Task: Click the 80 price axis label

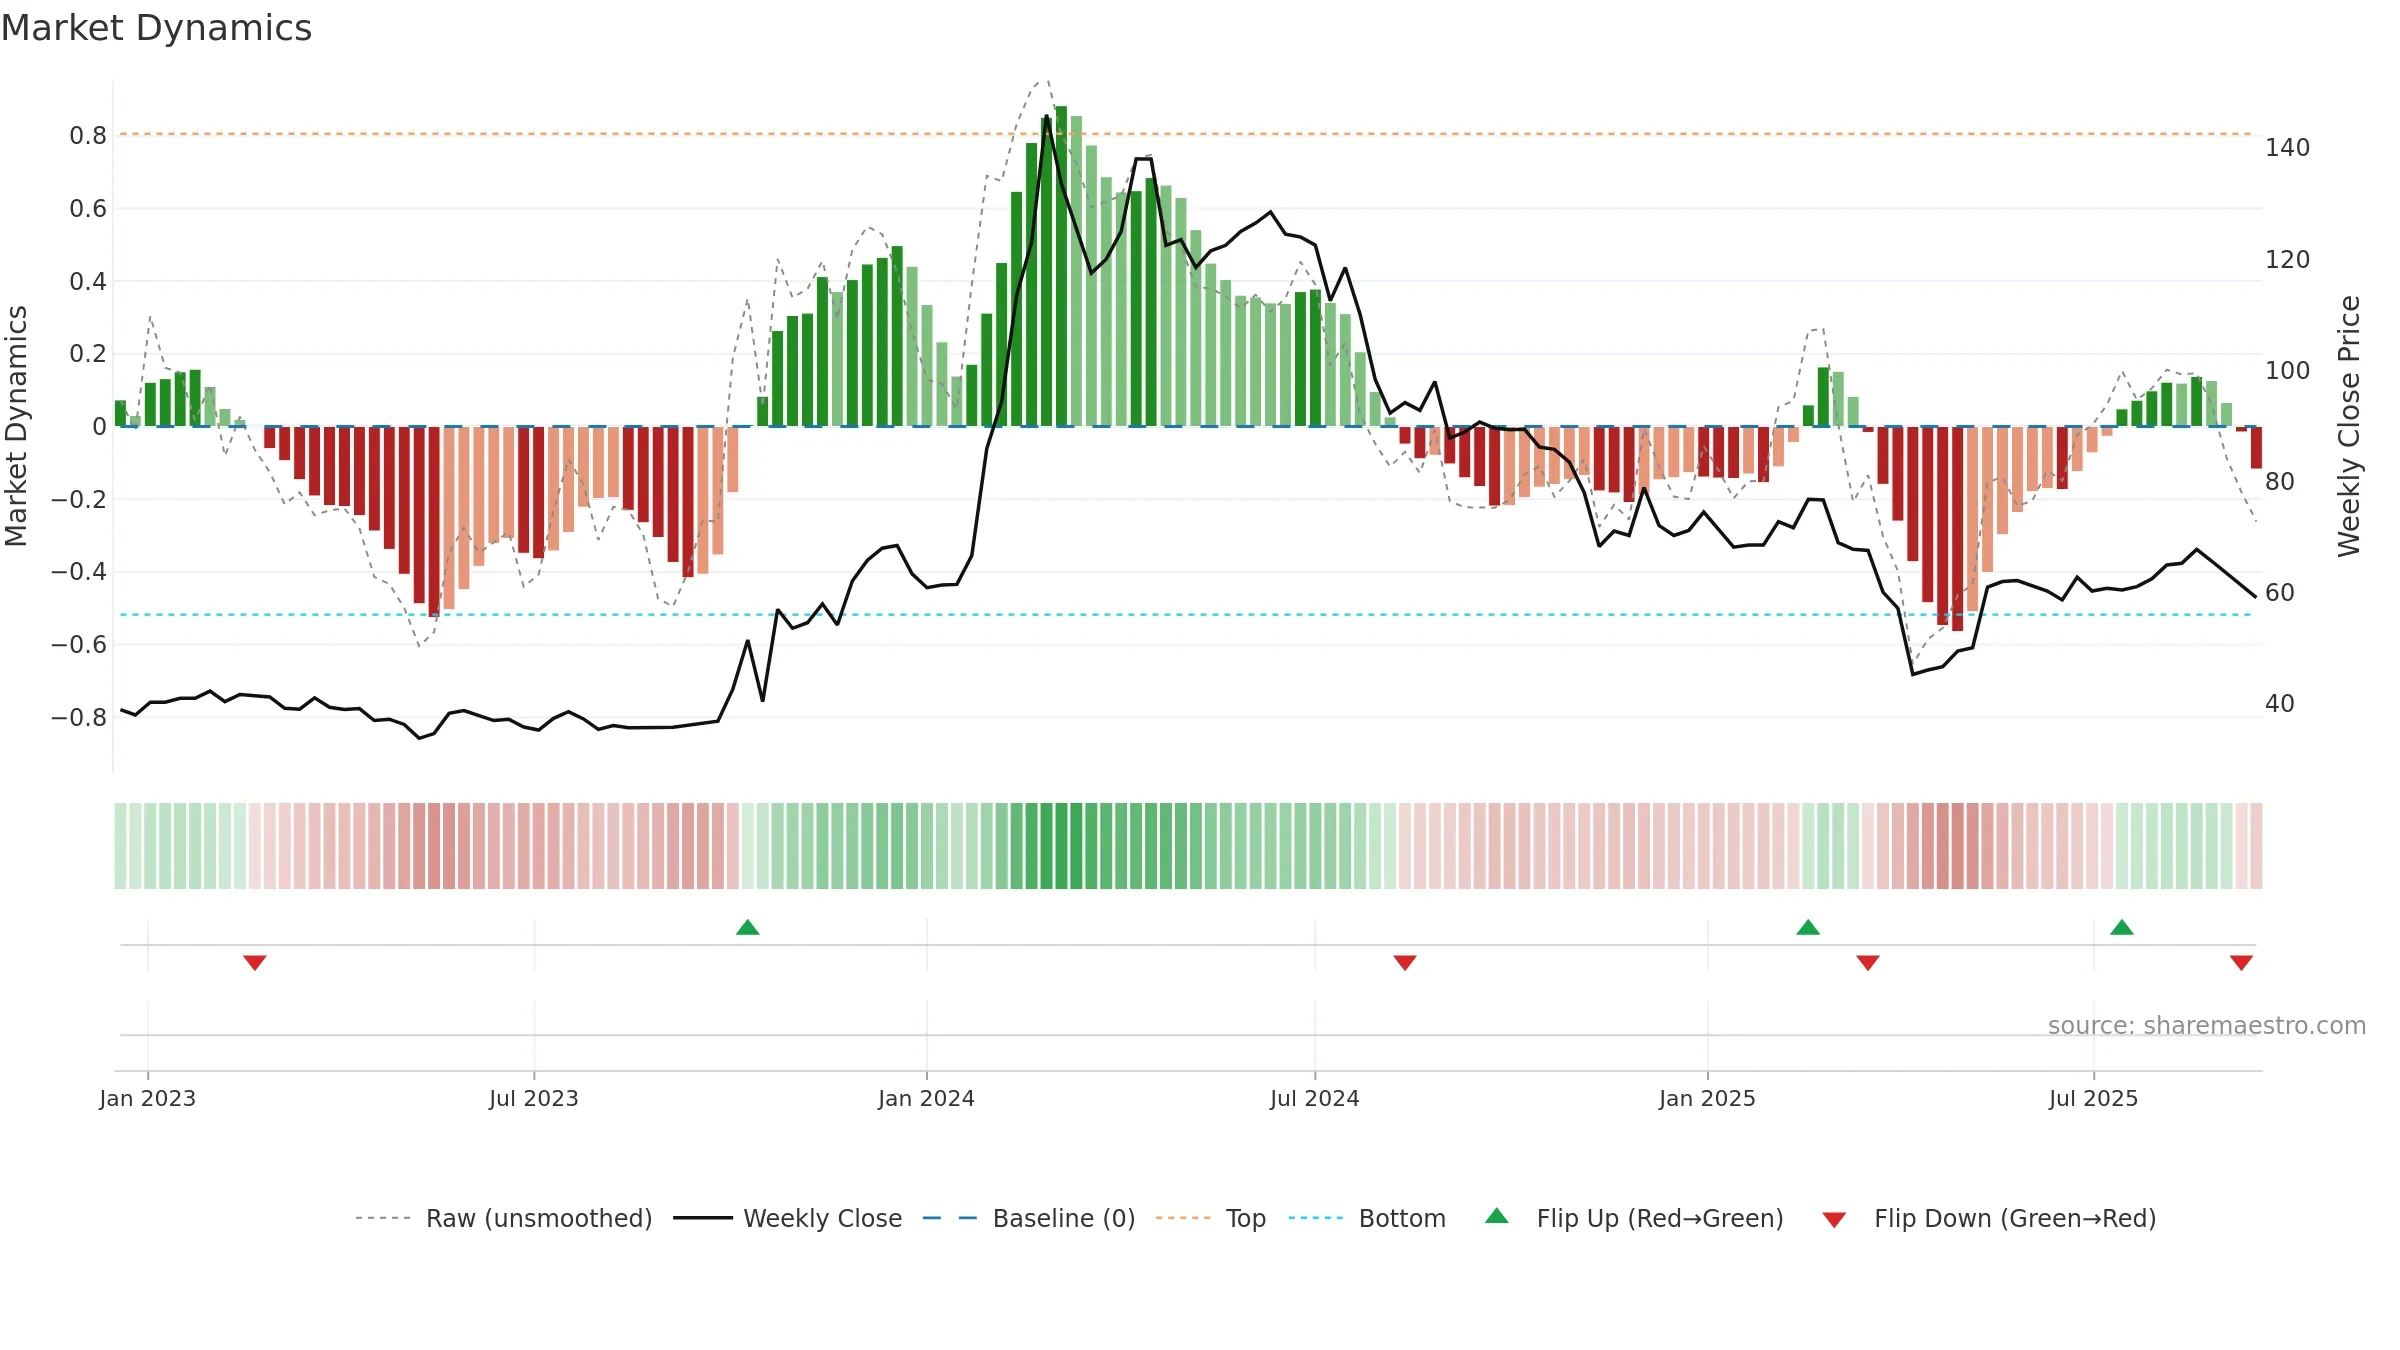Action: 2280,482
